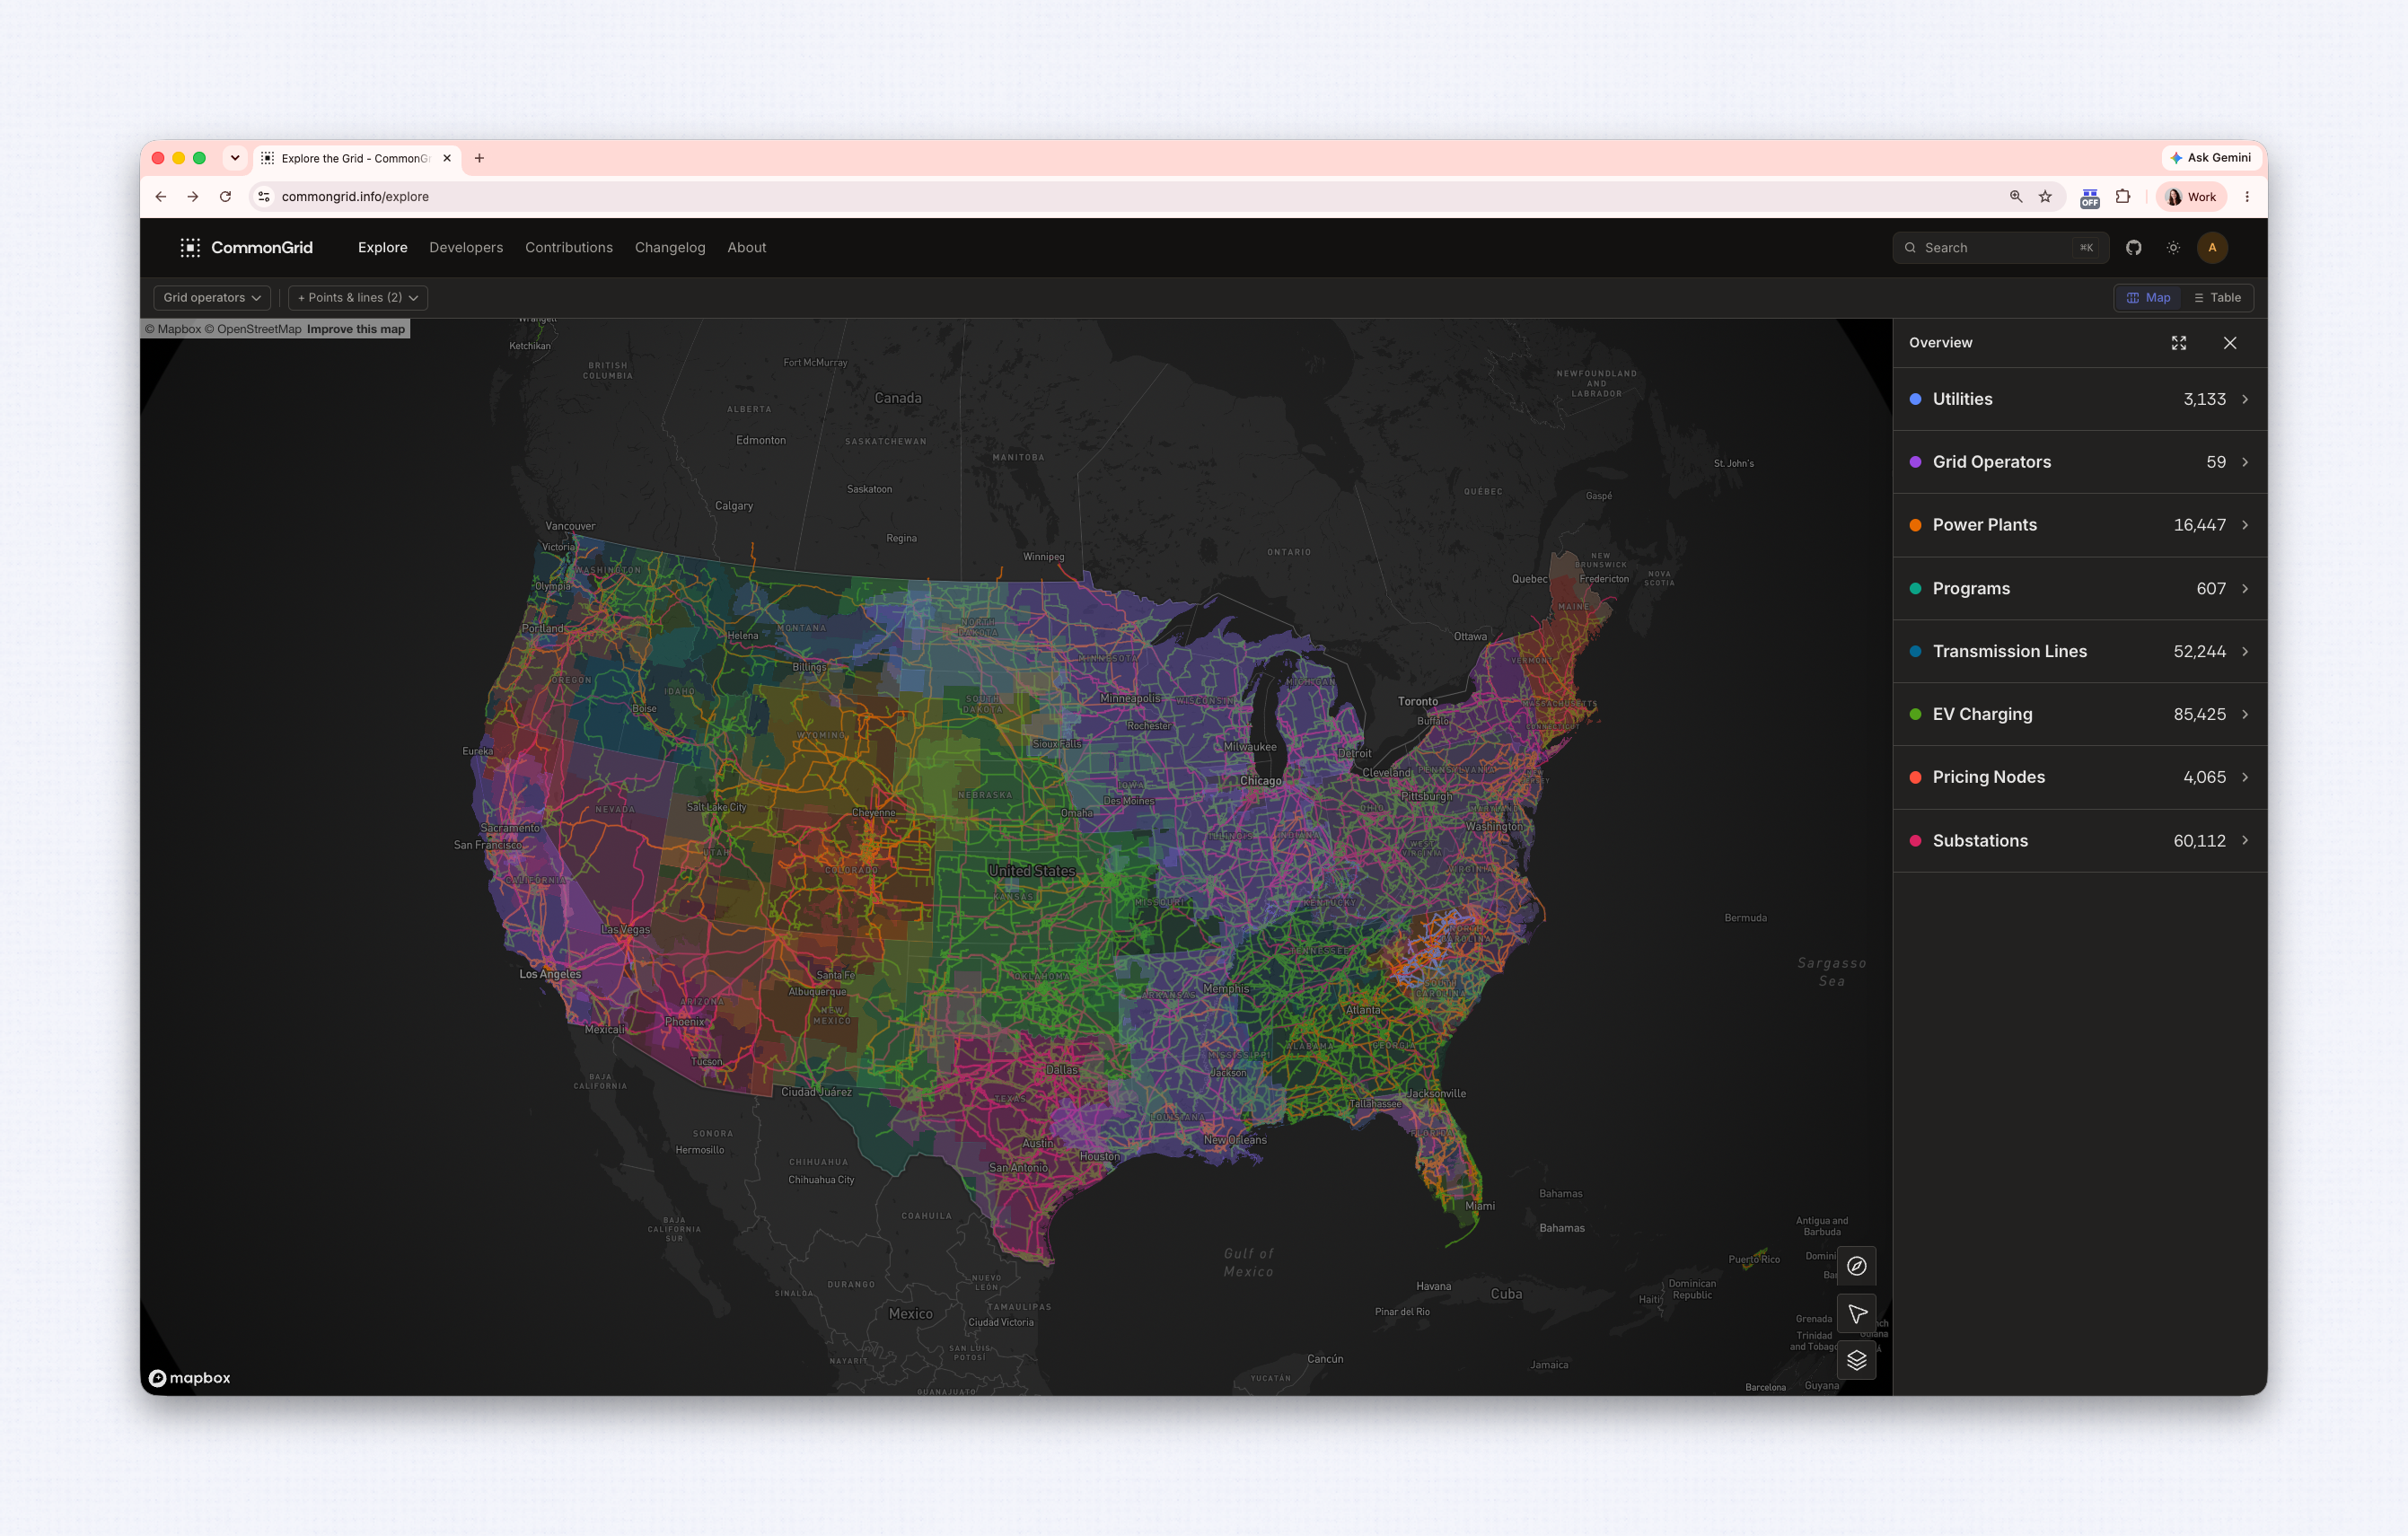The width and height of the screenshot is (2408, 1536).
Task: Expand the Transmission Lines row
Action: click(x=2080, y=651)
